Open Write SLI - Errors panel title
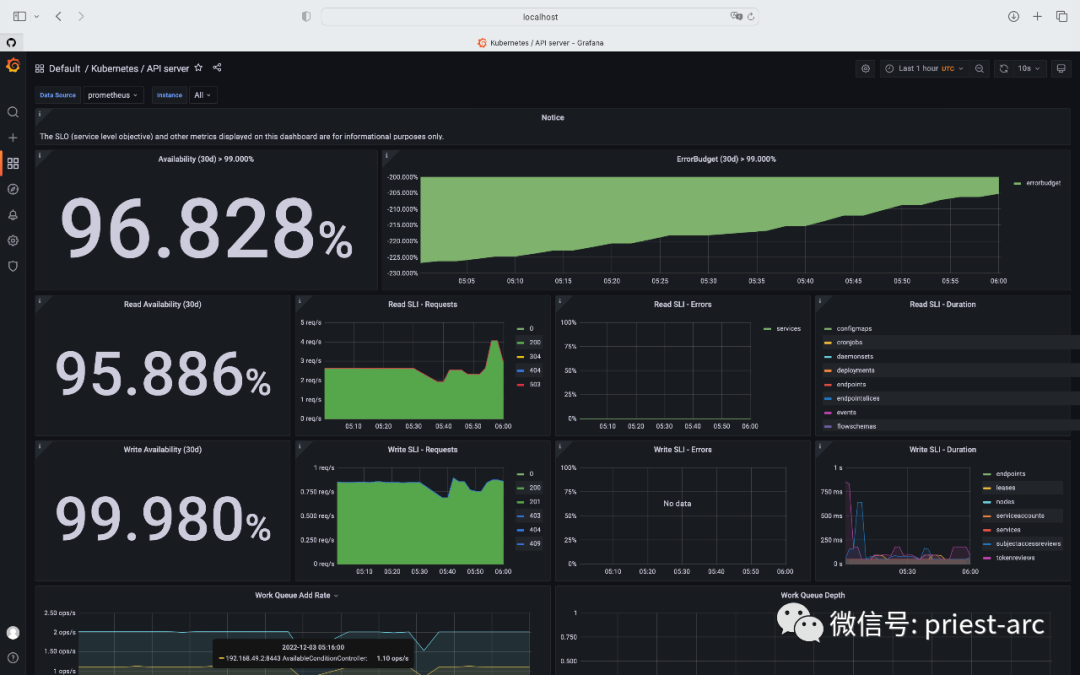 (x=683, y=449)
